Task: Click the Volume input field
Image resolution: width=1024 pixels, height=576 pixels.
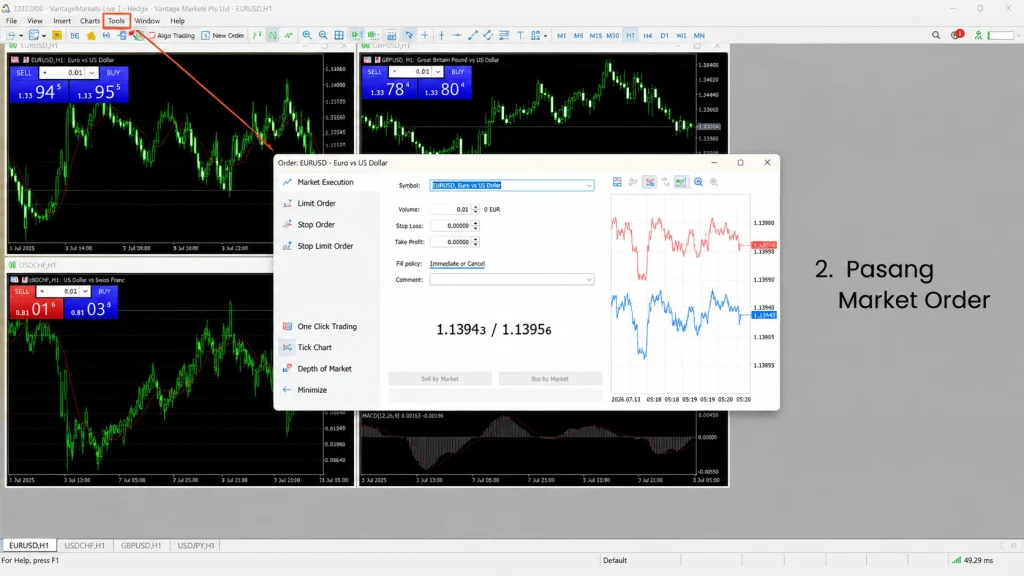Action: click(x=450, y=209)
